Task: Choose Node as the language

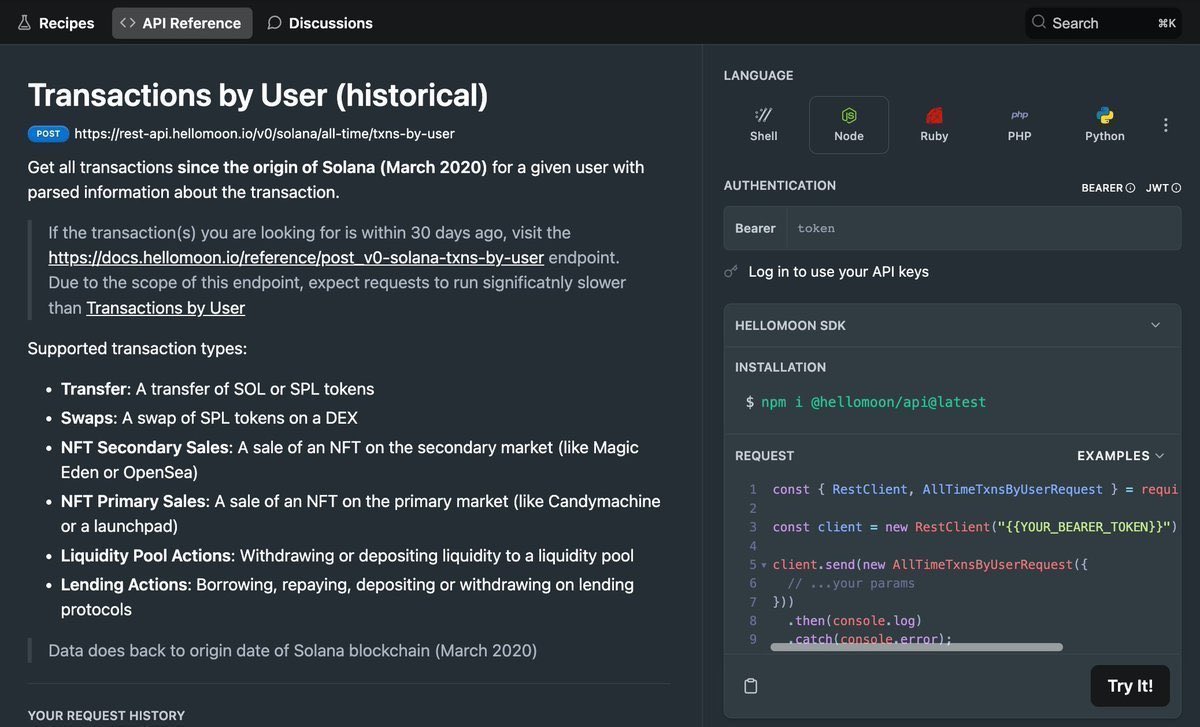Action: (849, 125)
